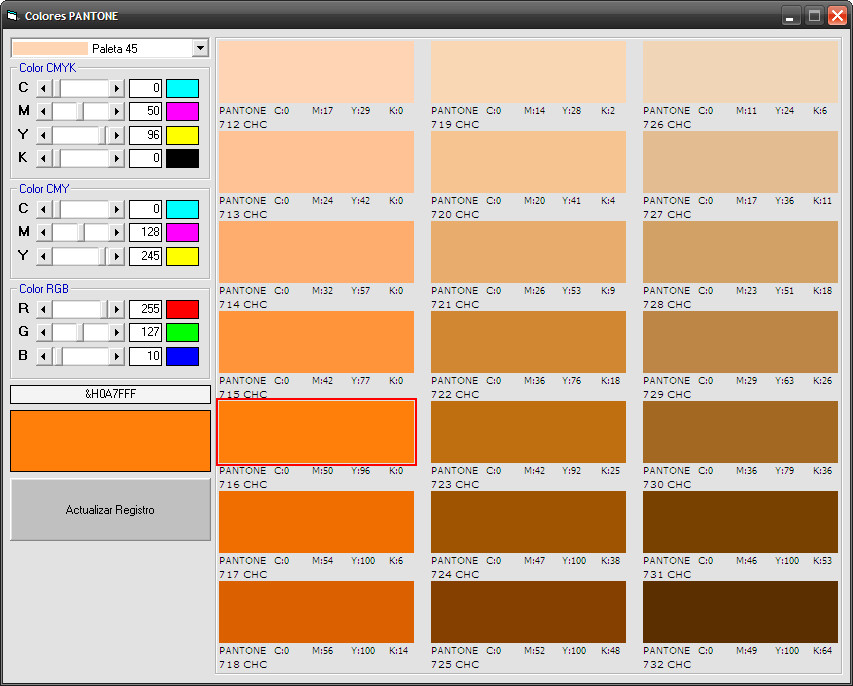
Task: Select the PANTONE 727 CHC swatch
Action: click(x=740, y=162)
